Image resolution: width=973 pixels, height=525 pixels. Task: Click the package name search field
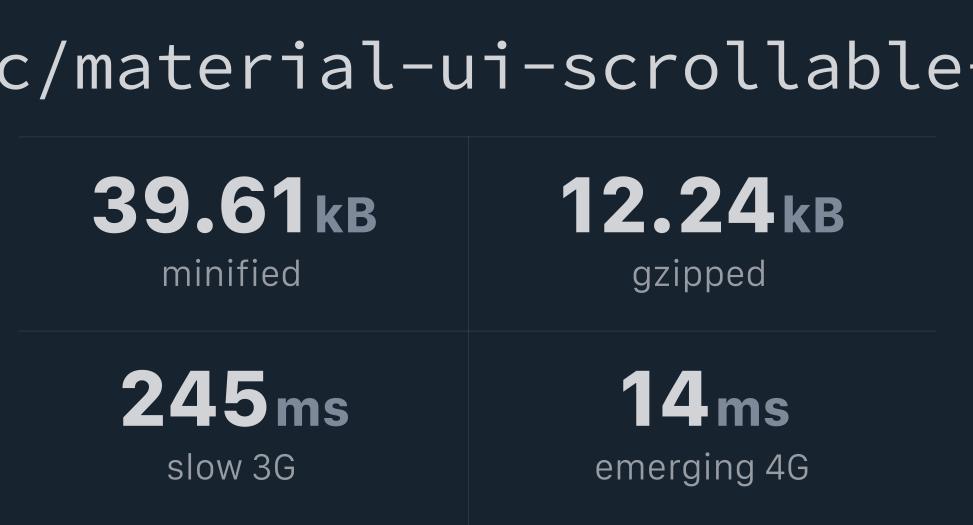486,68
